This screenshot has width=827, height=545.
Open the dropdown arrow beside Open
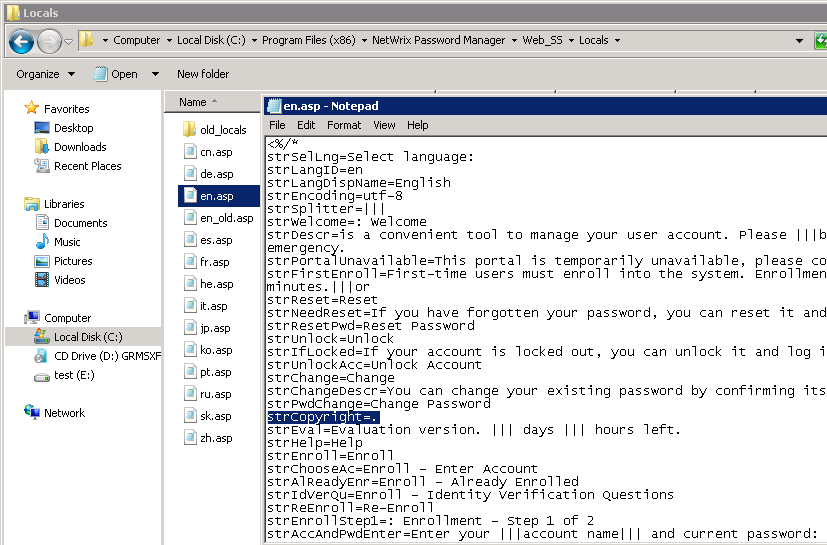tap(155, 74)
